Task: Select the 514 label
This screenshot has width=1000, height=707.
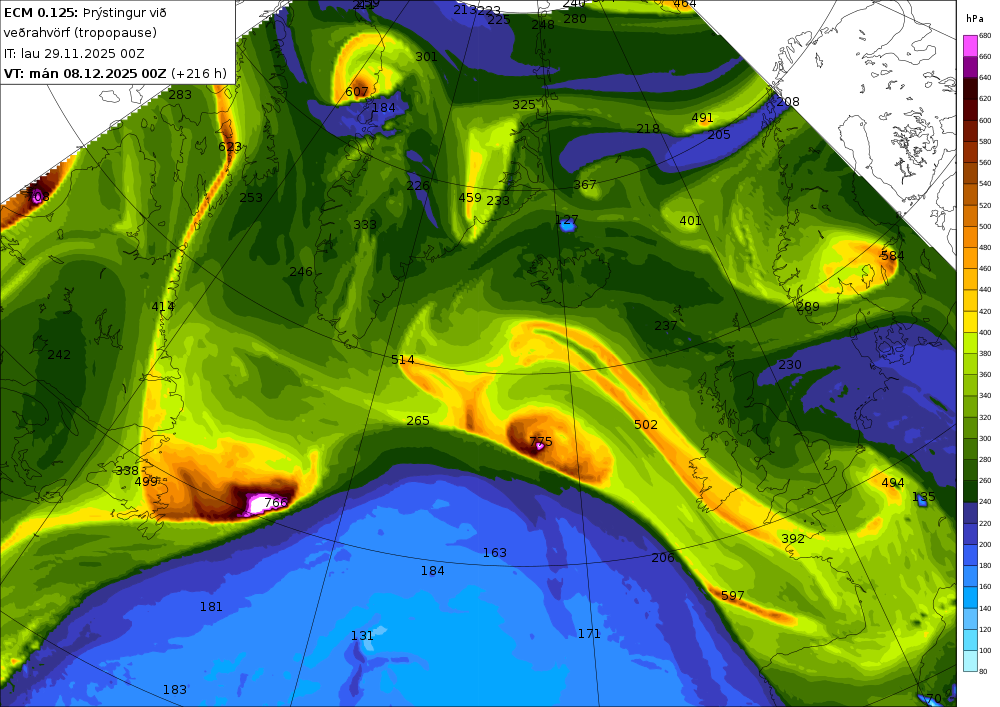Action: [x=402, y=360]
